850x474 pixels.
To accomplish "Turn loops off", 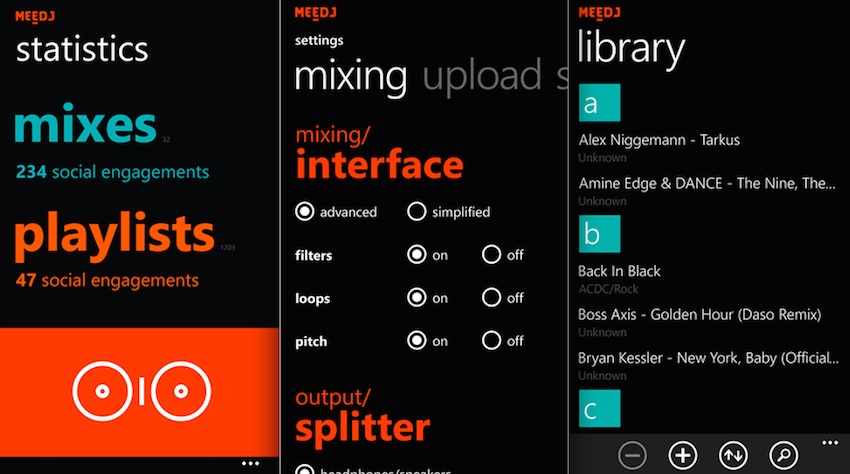I will 491,297.
